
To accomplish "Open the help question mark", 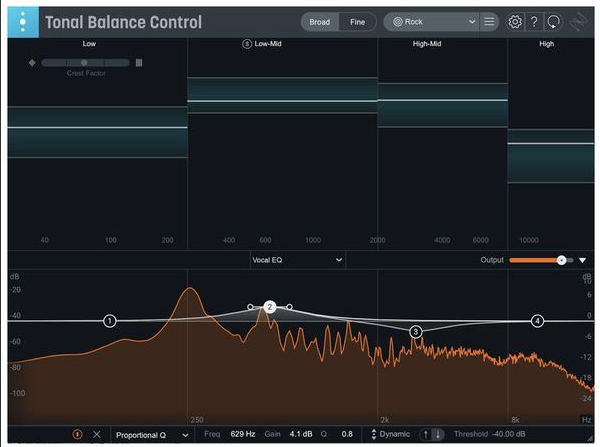I will click(534, 22).
